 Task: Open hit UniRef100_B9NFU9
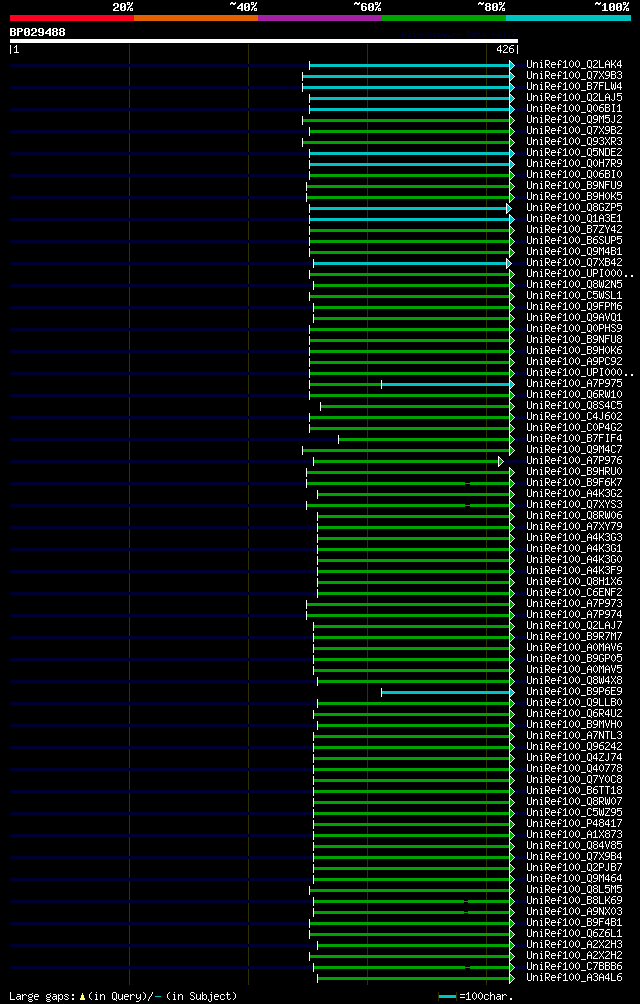coord(573,185)
